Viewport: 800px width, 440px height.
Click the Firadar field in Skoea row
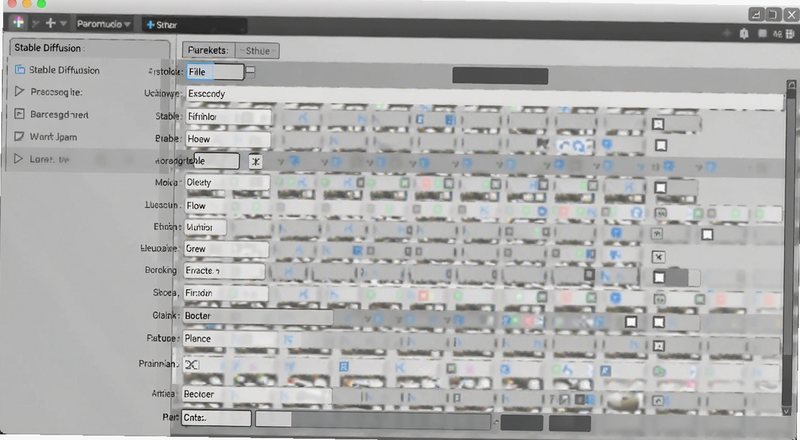point(226,293)
